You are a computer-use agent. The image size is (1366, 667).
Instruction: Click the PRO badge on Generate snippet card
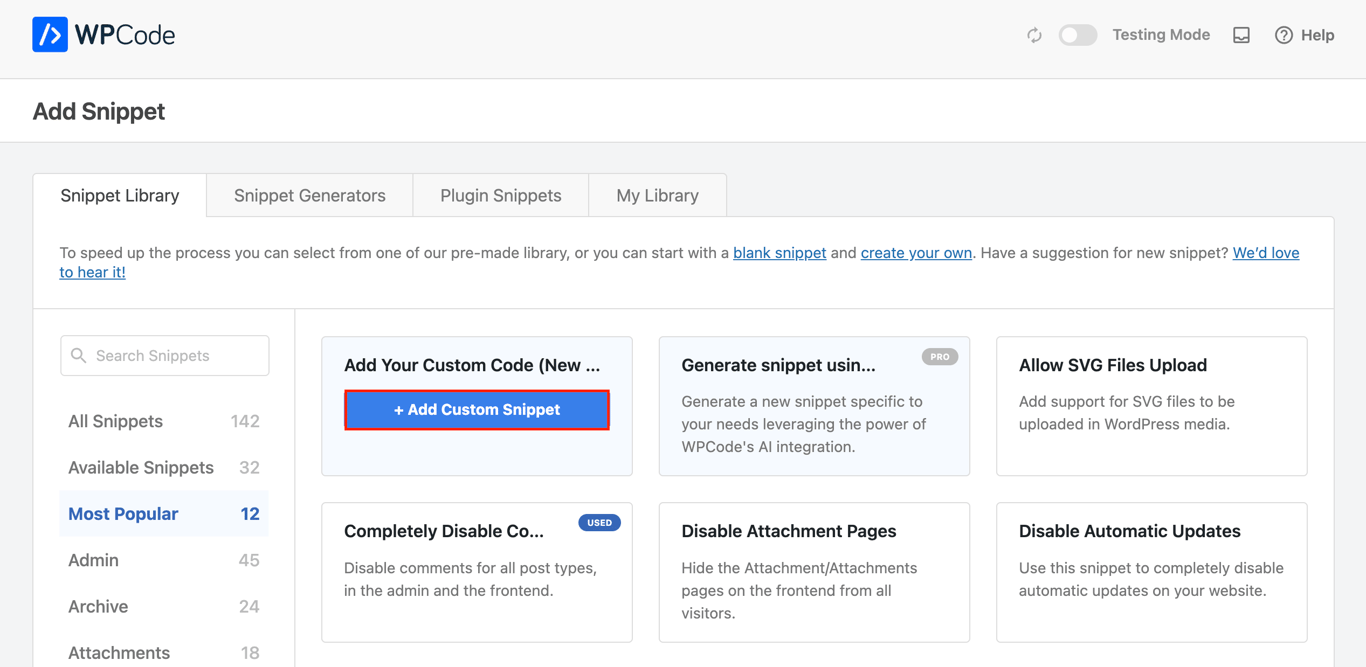pos(939,356)
